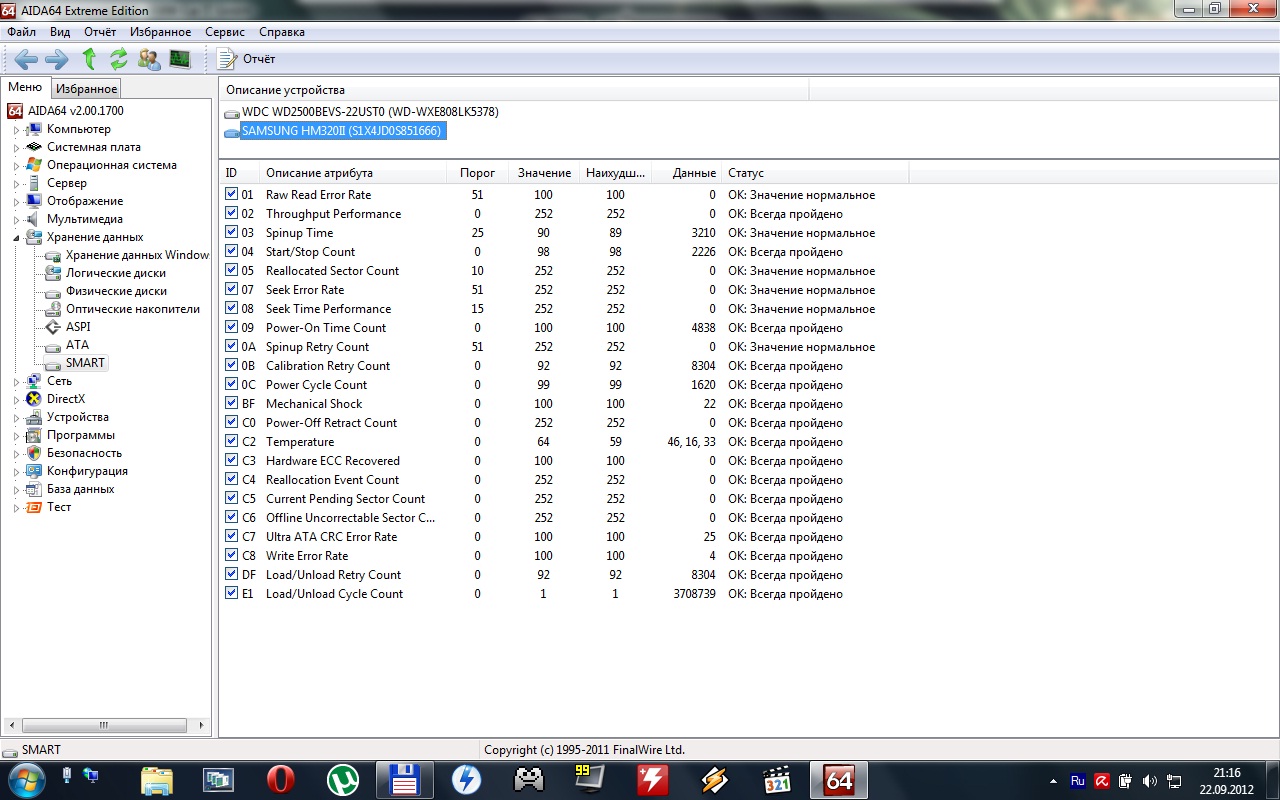Screen dimensions: 1280x800
Task: Open Windows Explorer folder in taskbar
Action: pos(156,779)
